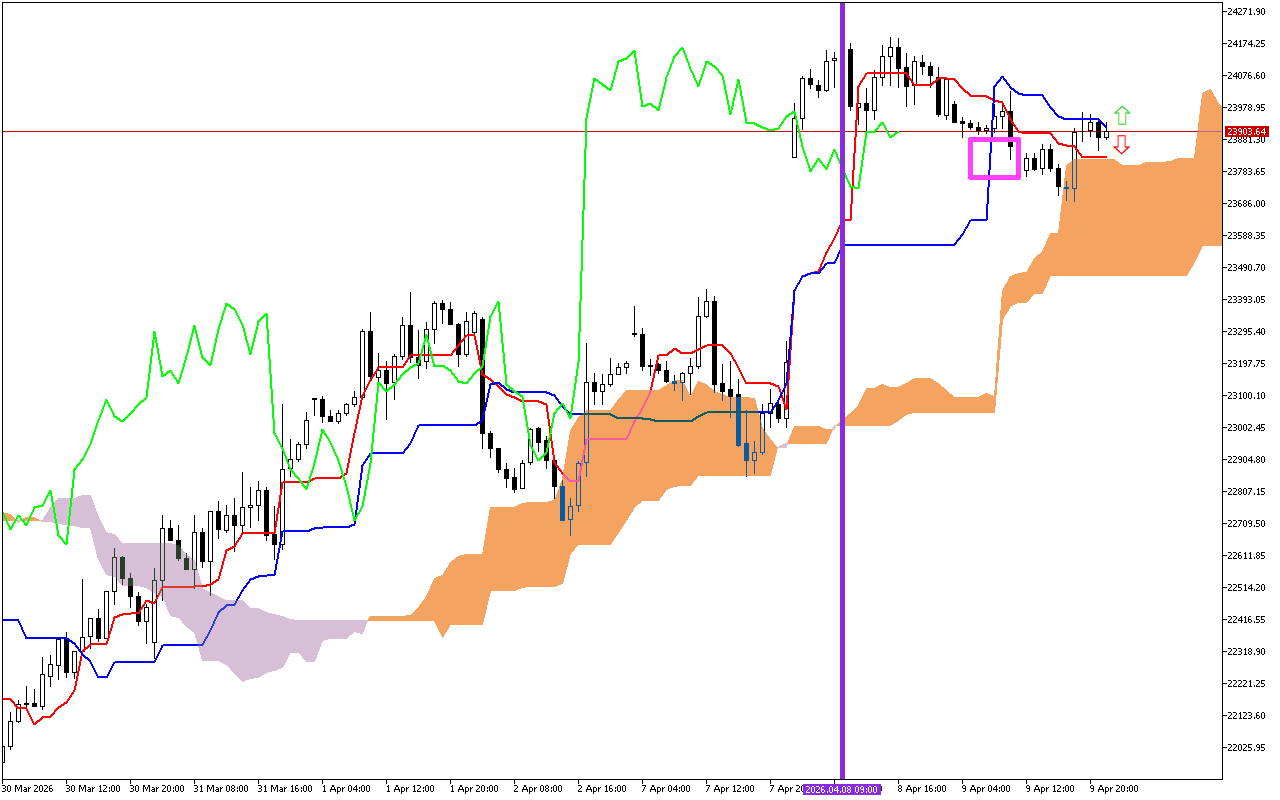
Task: Click the 1 Apr 12:00 time label
Action: pos(411,788)
